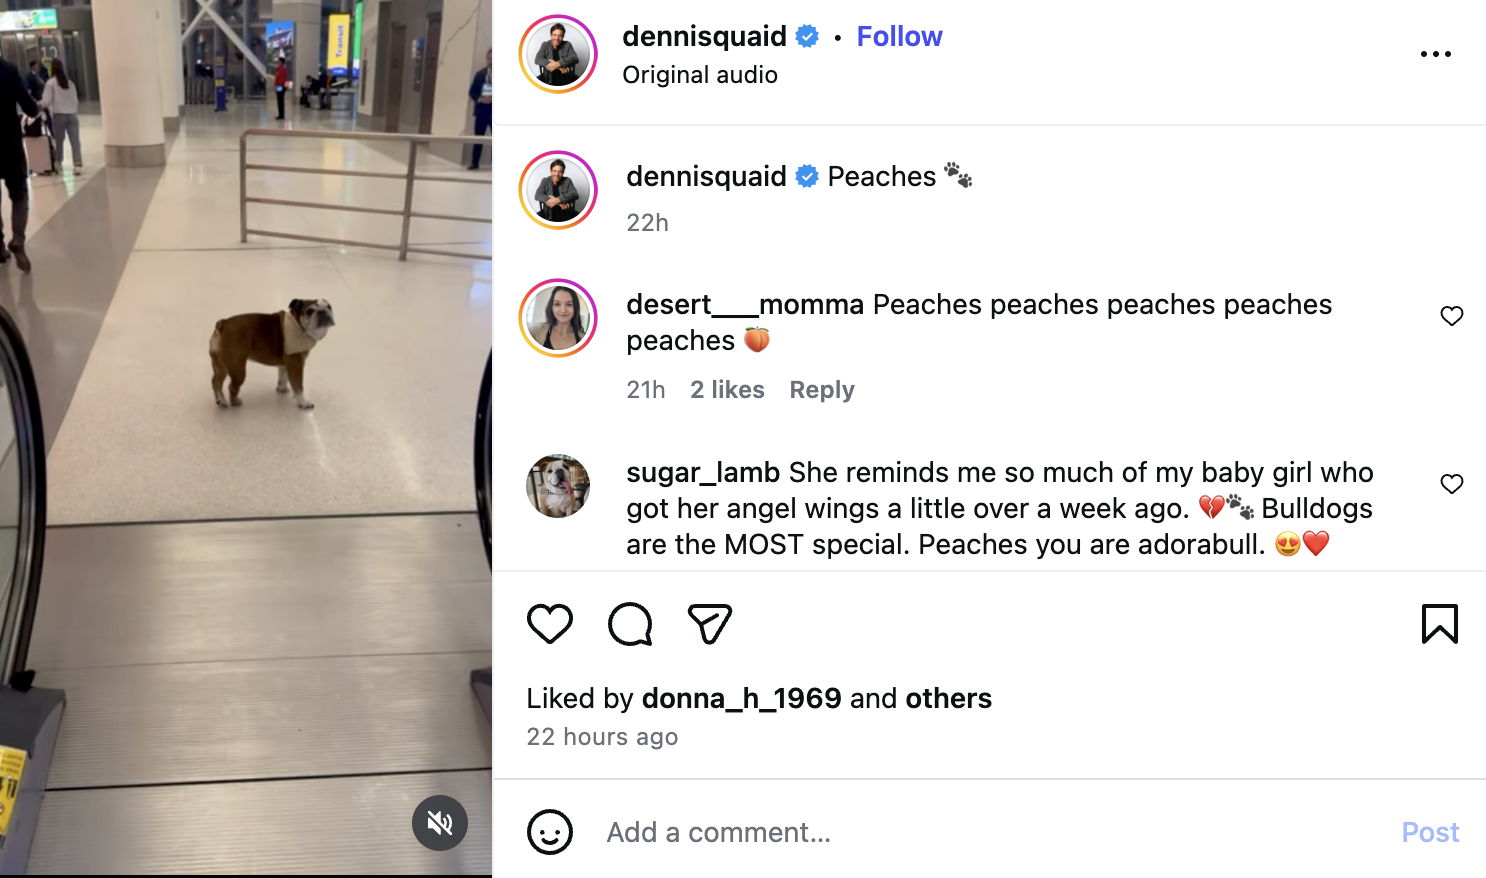
Task: Click dennisquaid's verified badge
Action: coord(805,36)
